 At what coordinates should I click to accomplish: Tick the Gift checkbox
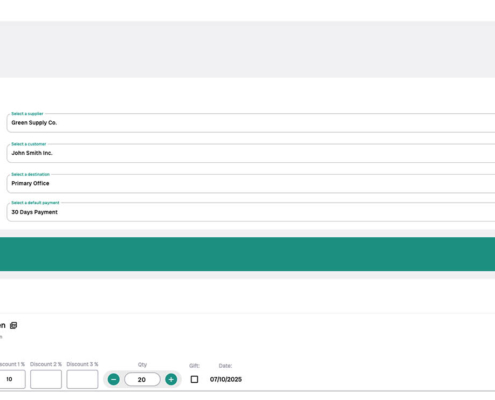click(x=194, y=379)
